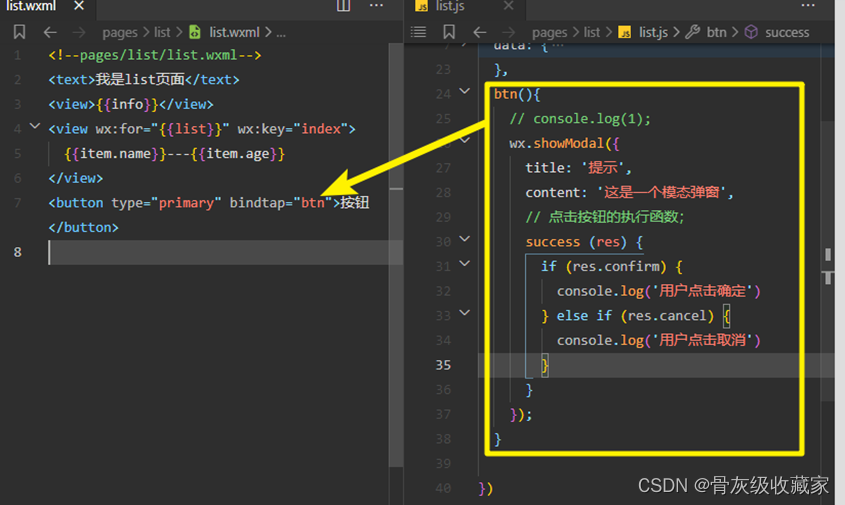Click 'wx:key="index"' attribute
The image size is (845, 505).
292,129
